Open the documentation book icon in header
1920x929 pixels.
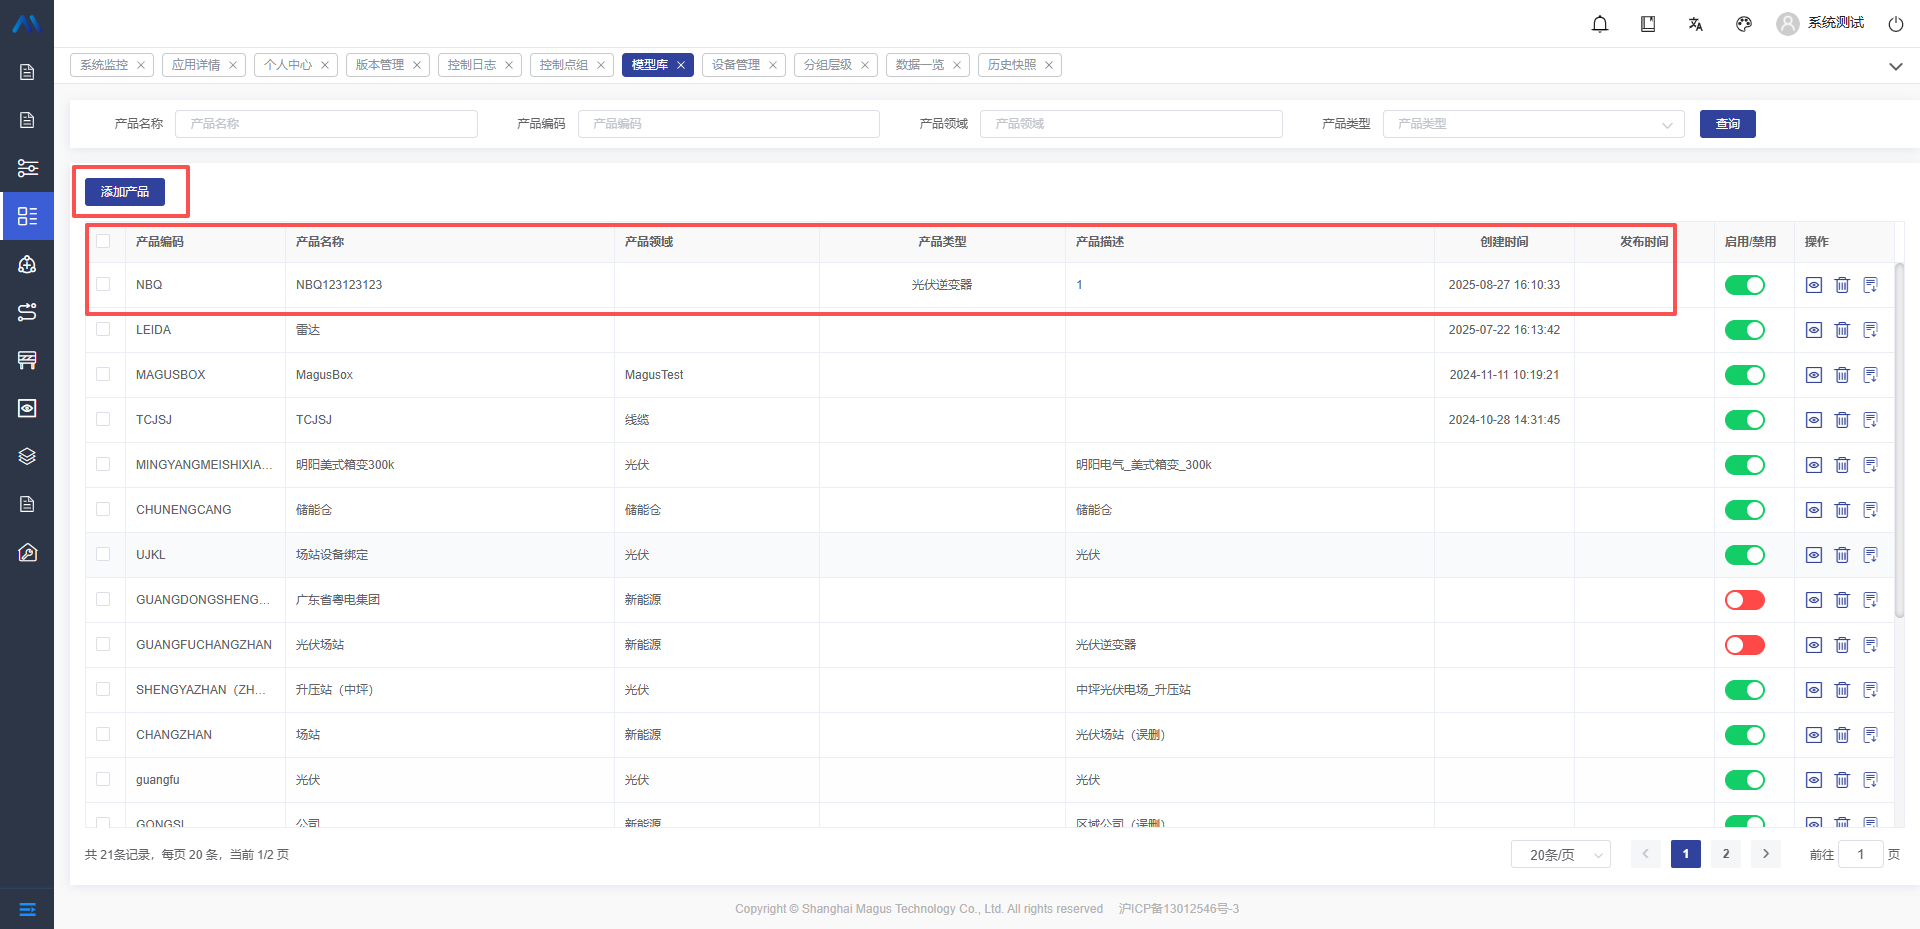[1648, 24]
